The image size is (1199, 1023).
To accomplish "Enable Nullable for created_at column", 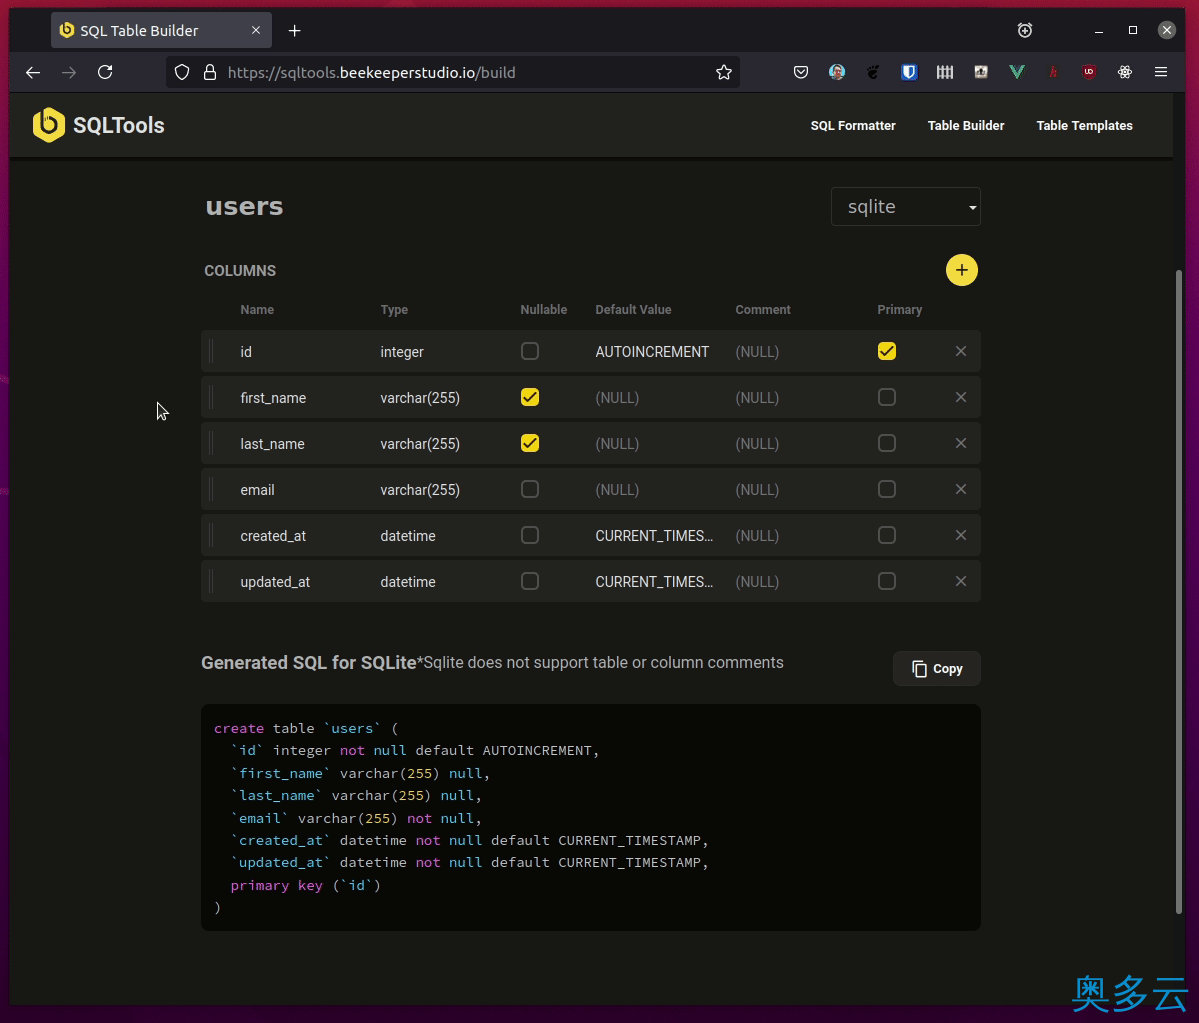I will (x=530, y=535).
